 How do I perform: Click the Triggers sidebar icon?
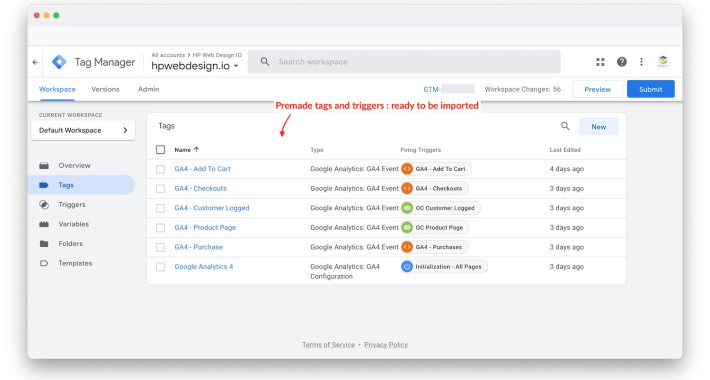(x=44, y=205)
